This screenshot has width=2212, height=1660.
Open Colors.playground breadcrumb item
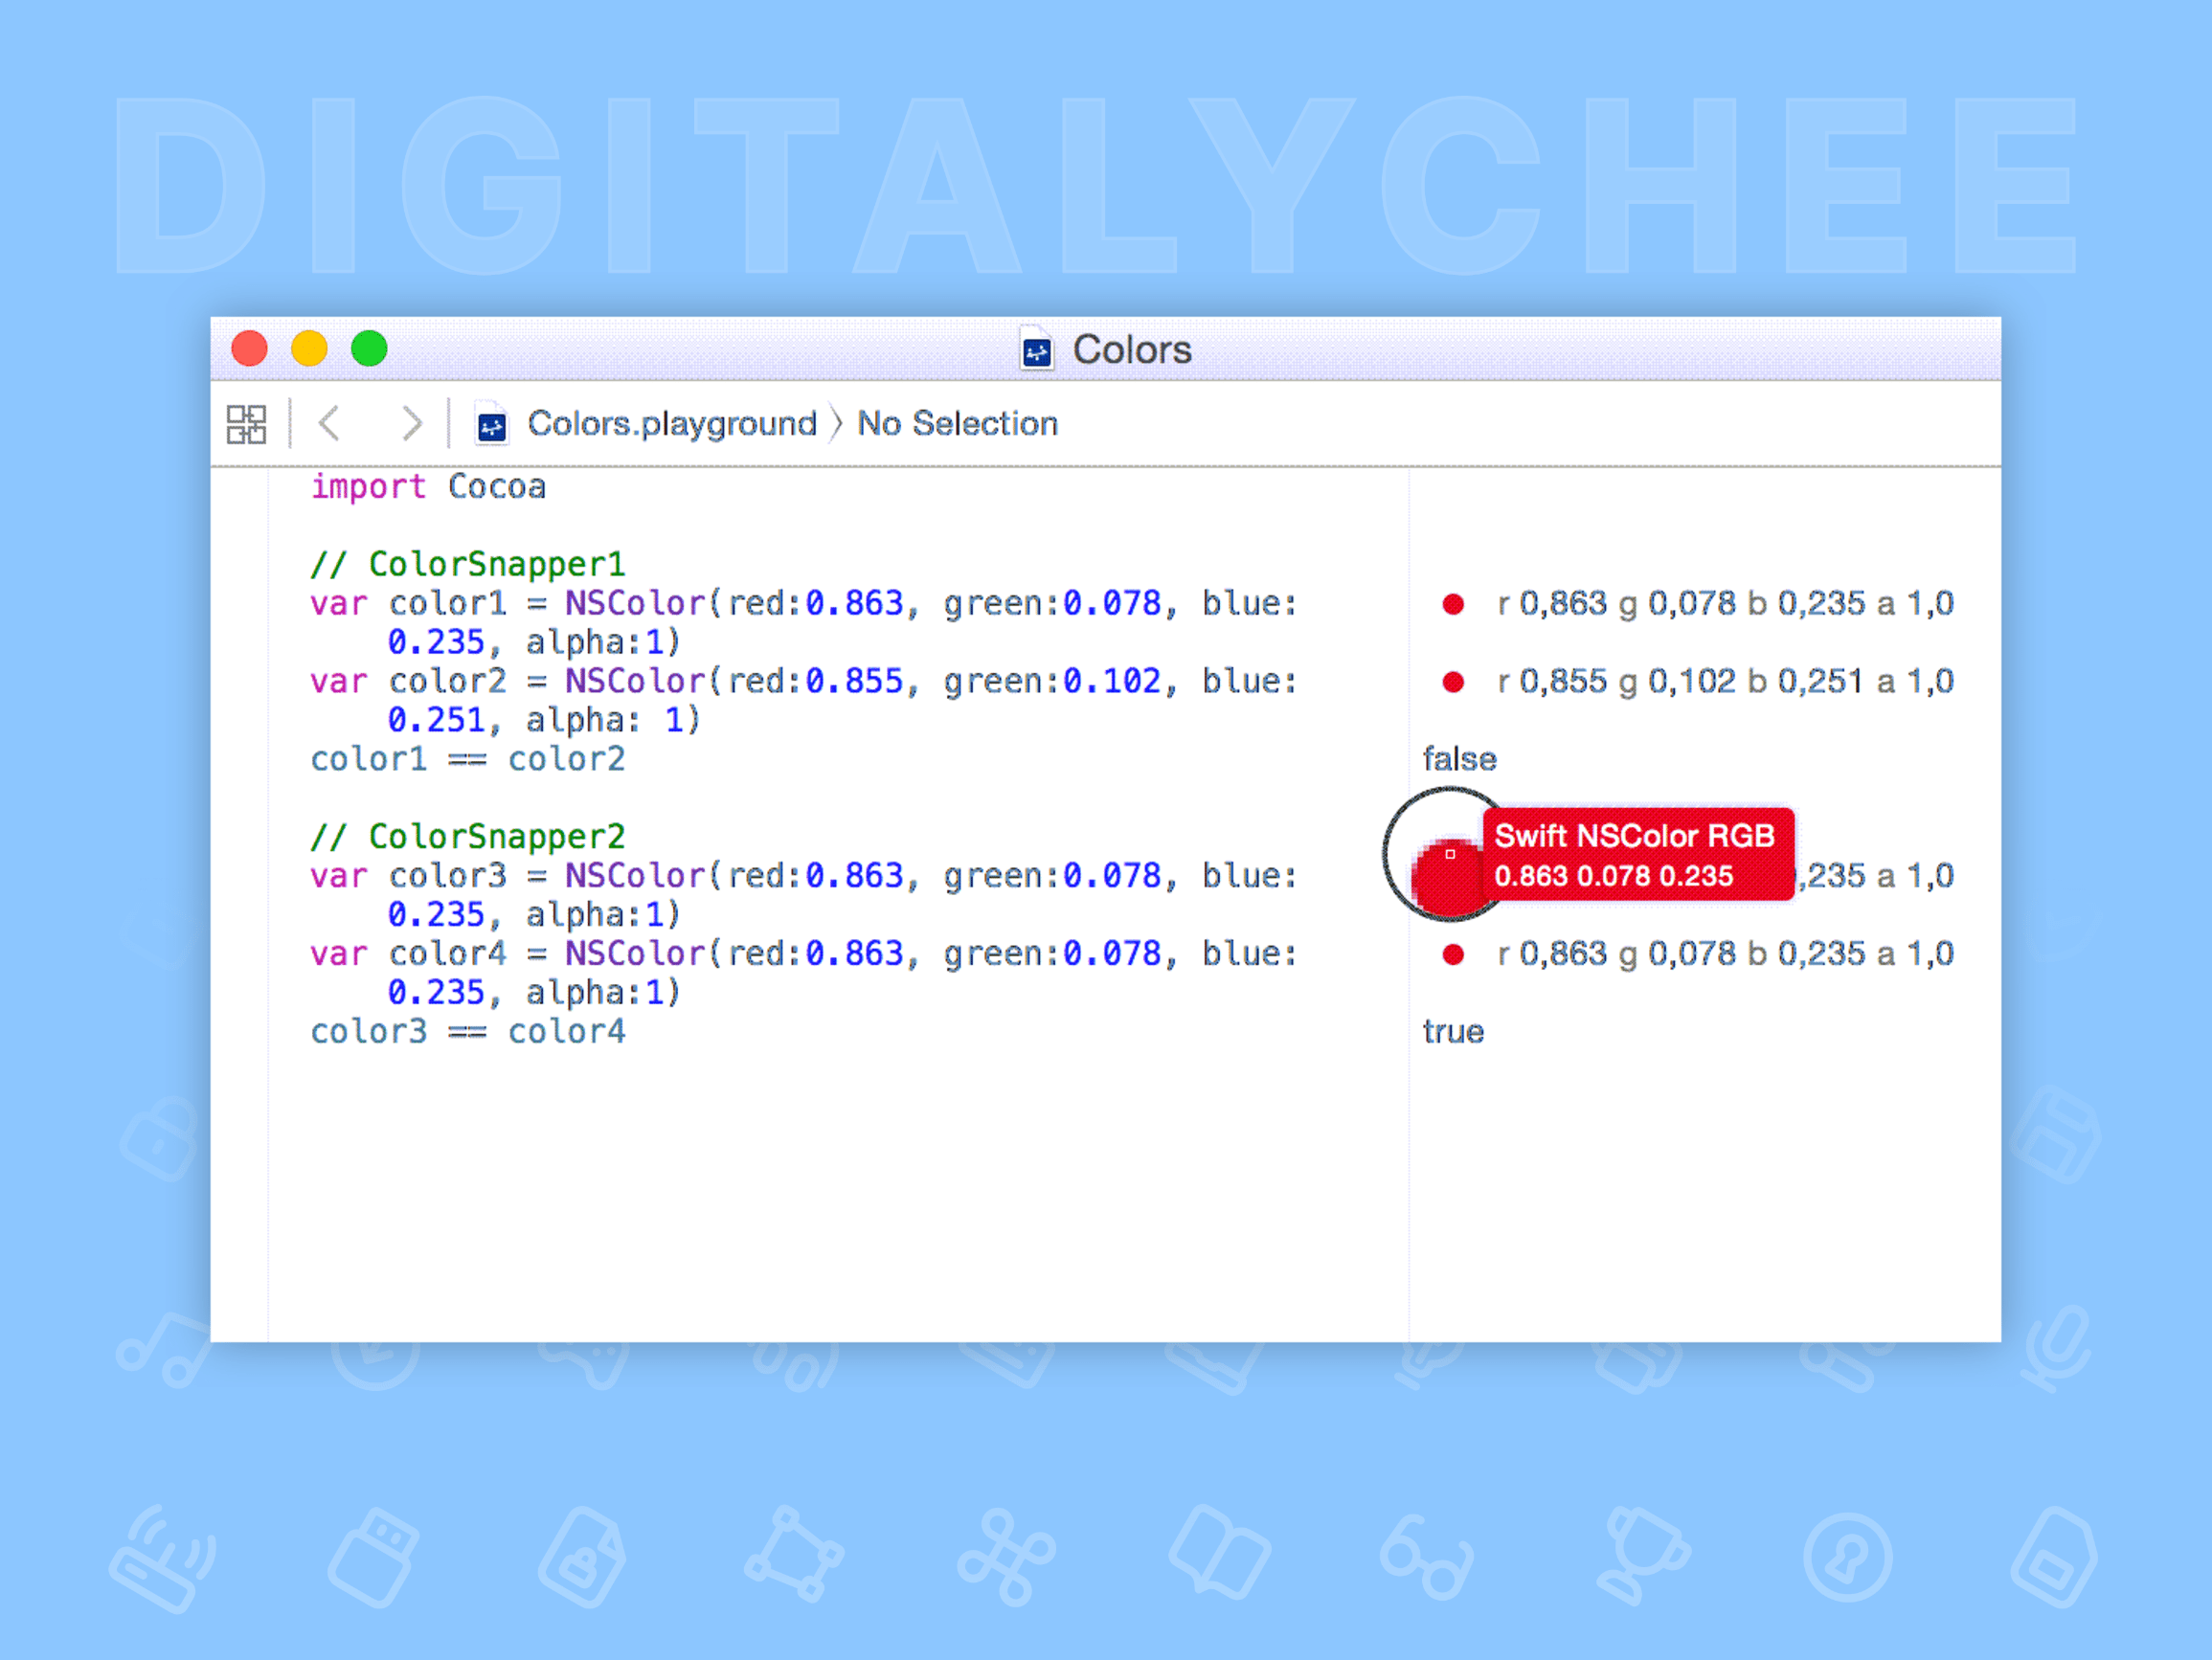point(672,423)
